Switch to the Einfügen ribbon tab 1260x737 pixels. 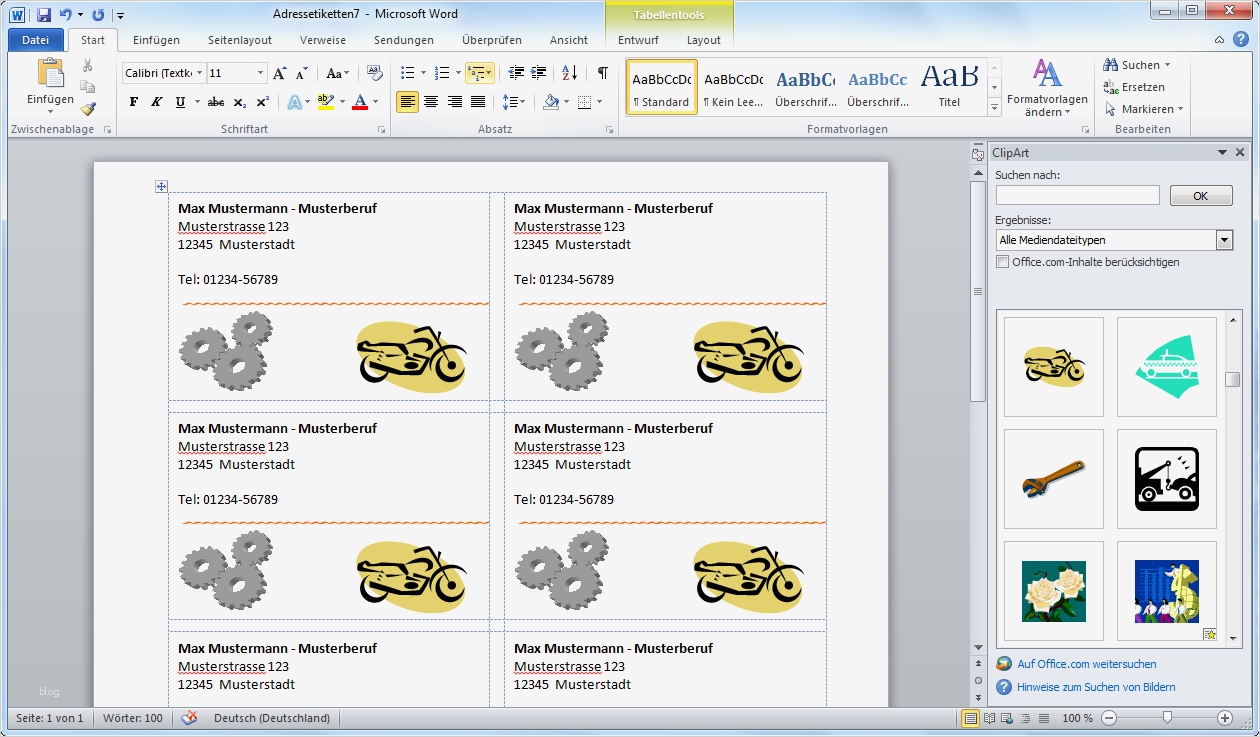point(156,40)
